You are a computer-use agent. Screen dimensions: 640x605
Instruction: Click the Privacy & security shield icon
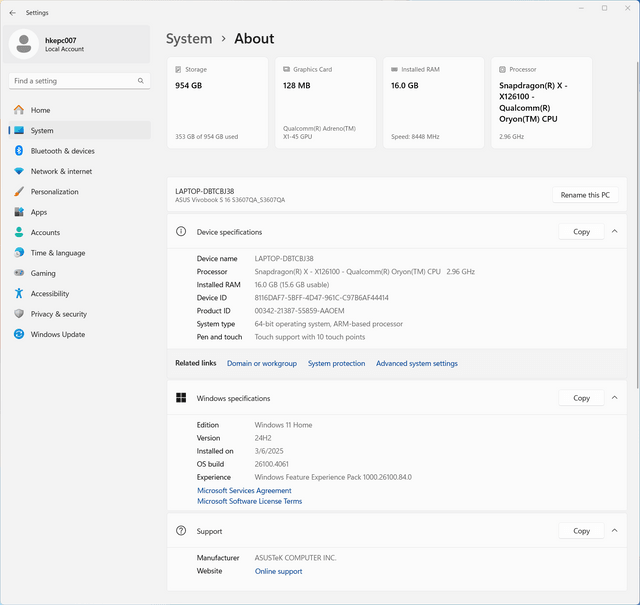pyautogui.click(x=19, y=314)
